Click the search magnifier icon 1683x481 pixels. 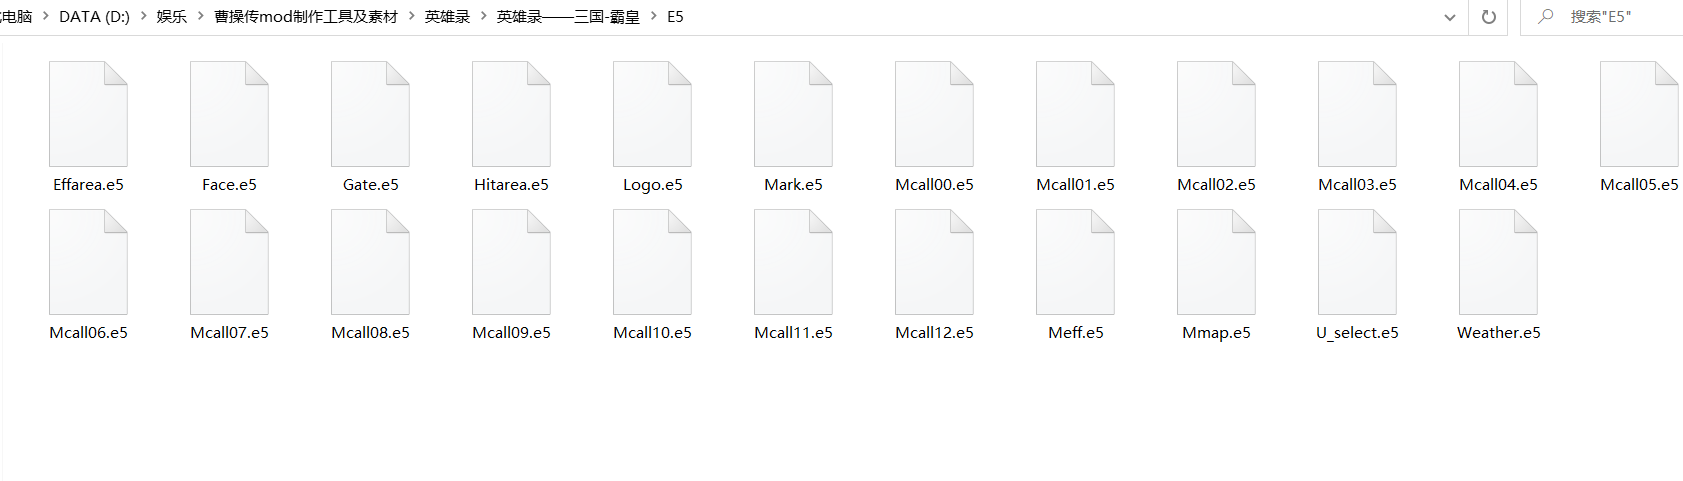click(1546, 16)
